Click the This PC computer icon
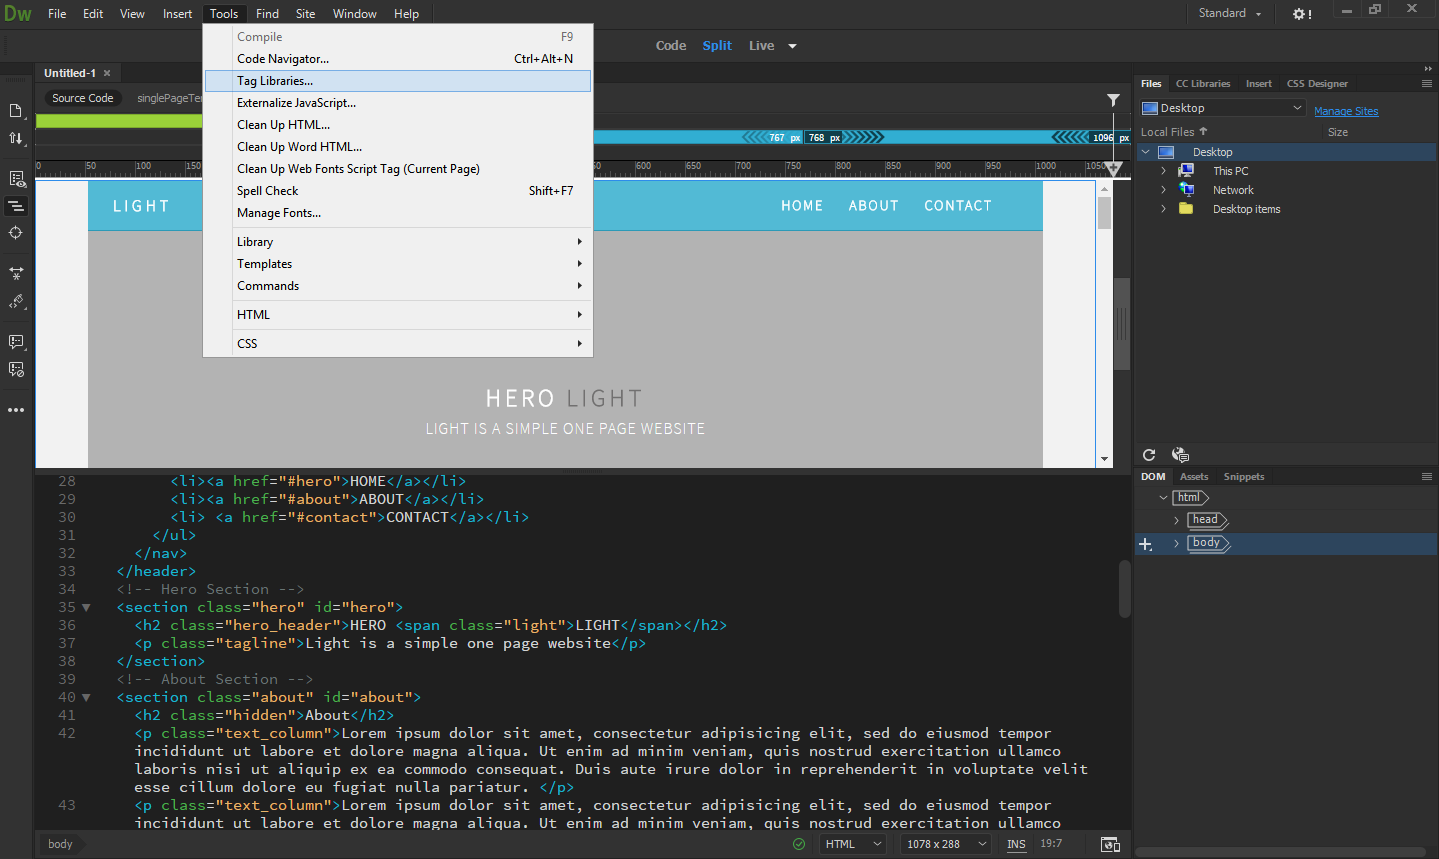Image resolution: width=1439 pixels, height=859 pixels. point(1186,171)
